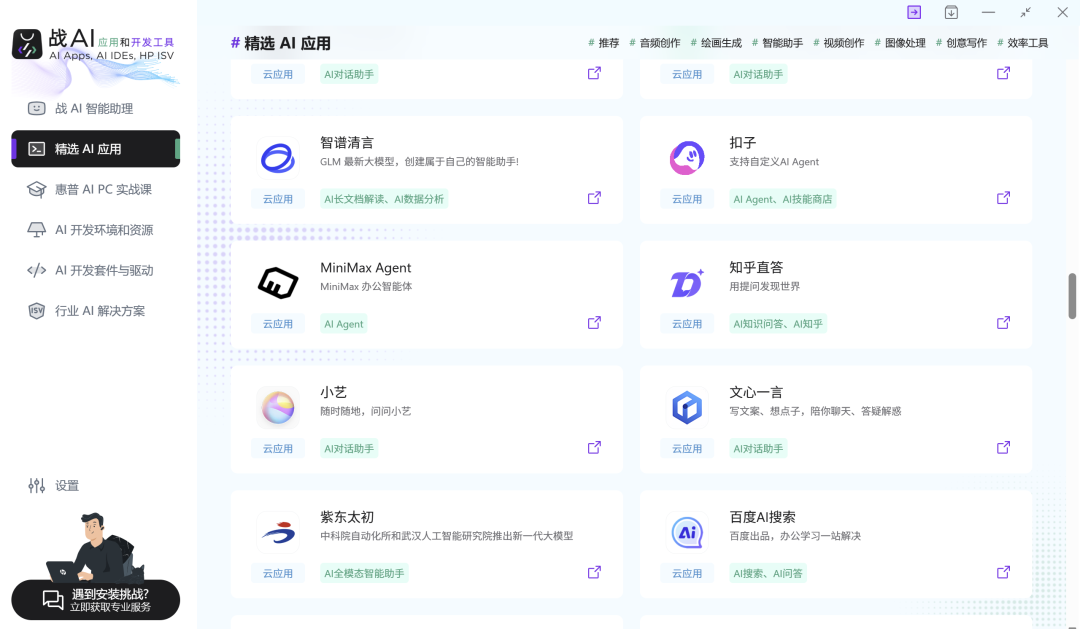The image size is (1080, 629).
Task: Click the 知乎直答 logo icon
Action: (x=686, y=280)
